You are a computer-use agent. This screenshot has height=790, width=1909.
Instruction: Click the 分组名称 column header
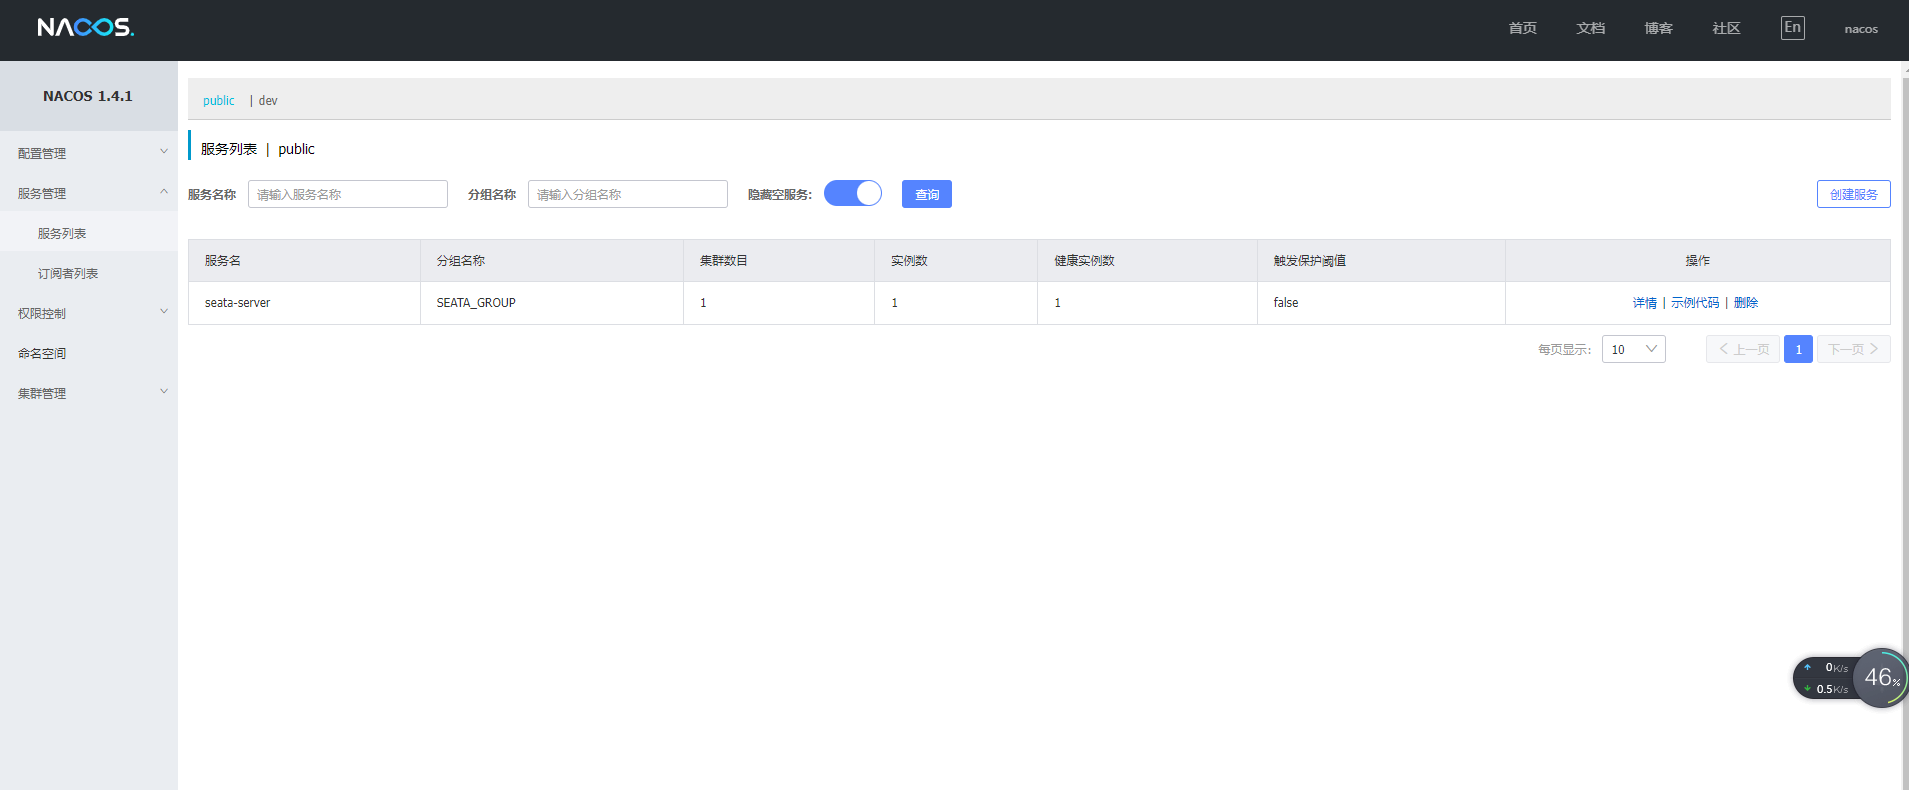[x=552, y=261]
